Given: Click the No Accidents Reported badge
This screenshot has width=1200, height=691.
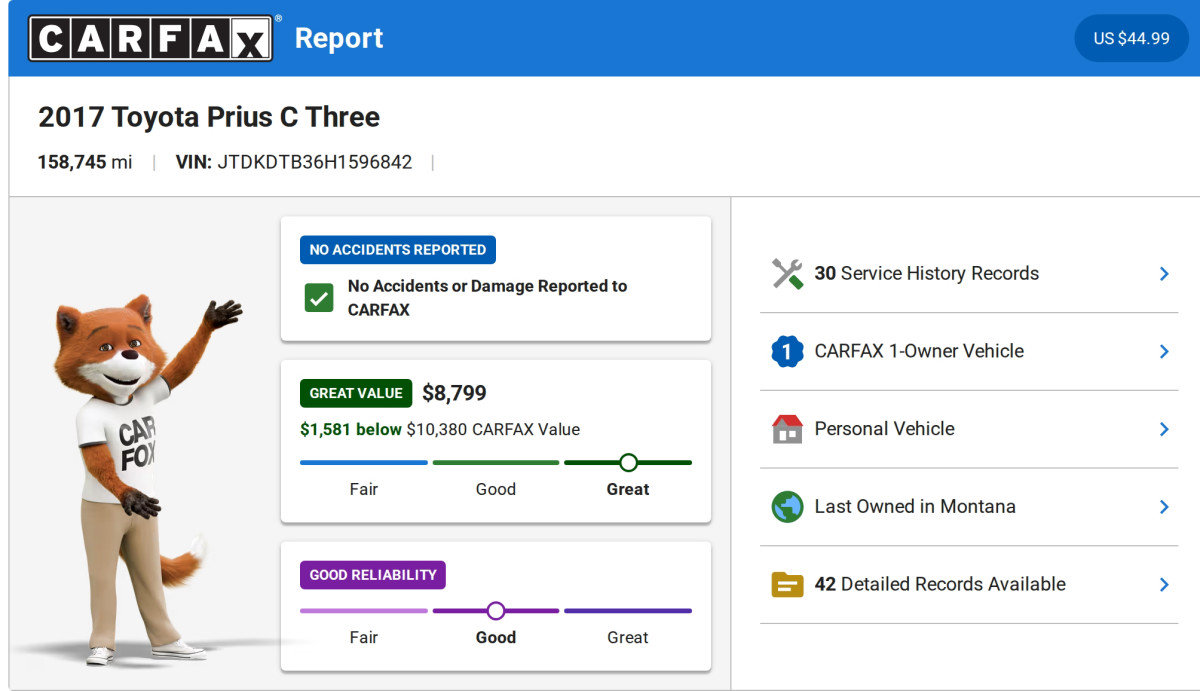Looking at the screenshot, I should point(398,250).
